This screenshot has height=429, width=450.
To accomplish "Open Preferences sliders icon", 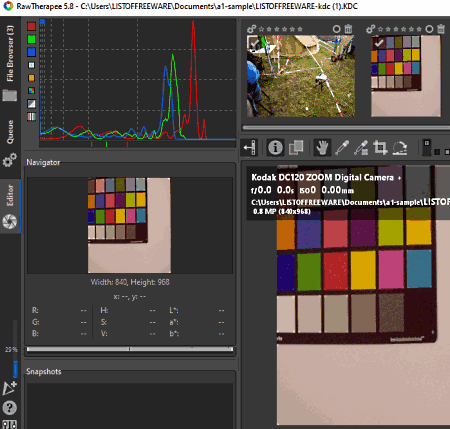I will tap(10, 424).
